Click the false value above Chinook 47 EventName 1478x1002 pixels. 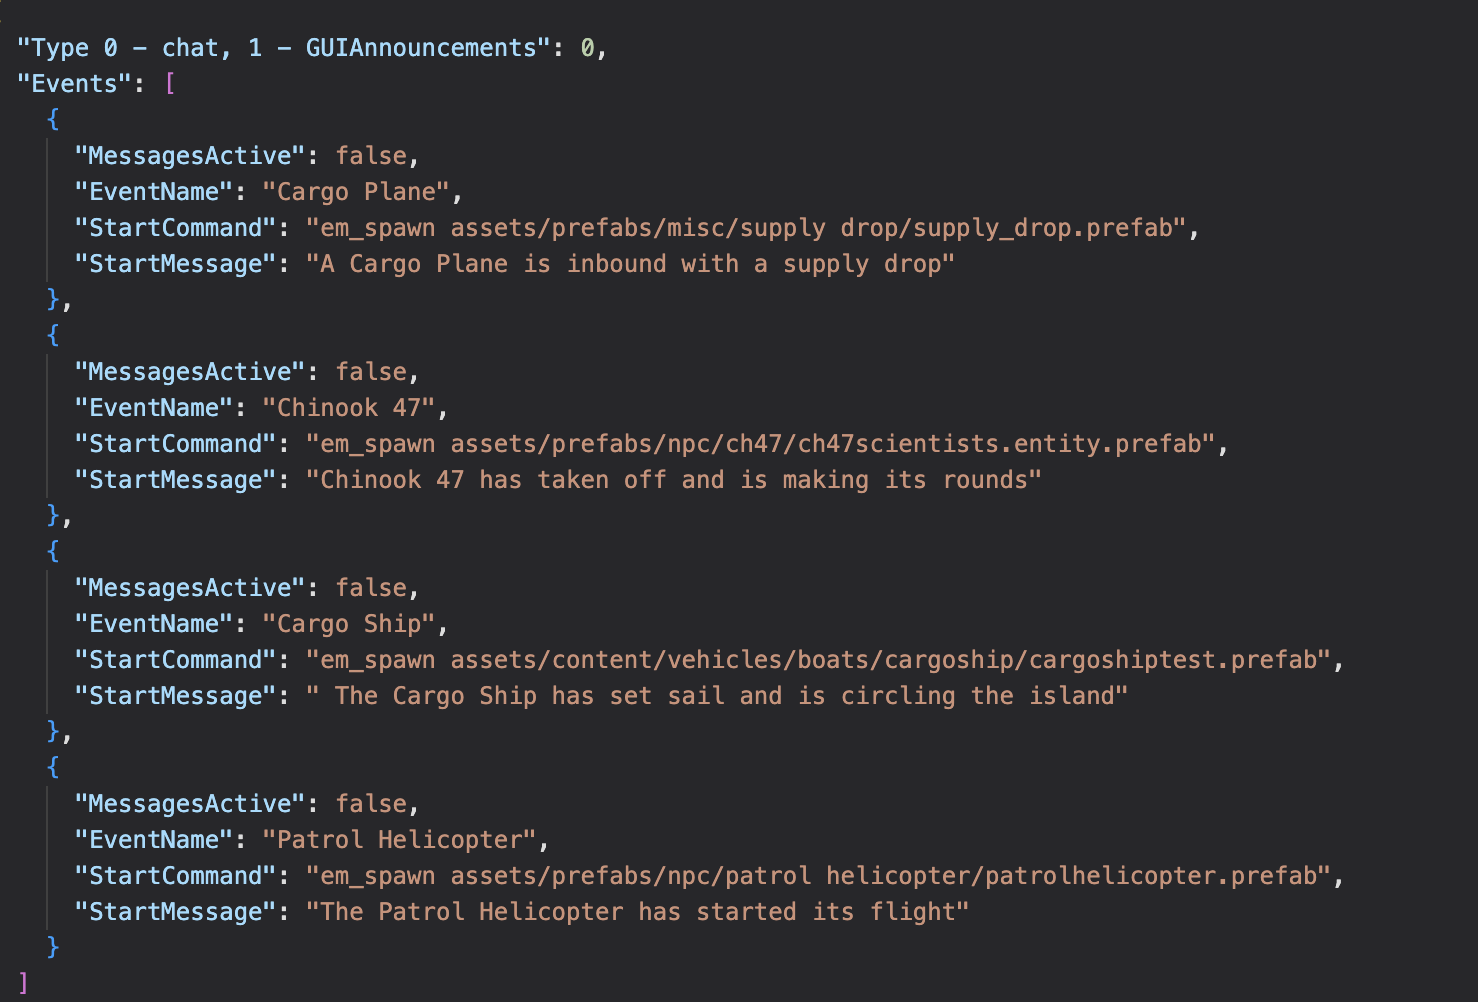[x=371, y=372]
